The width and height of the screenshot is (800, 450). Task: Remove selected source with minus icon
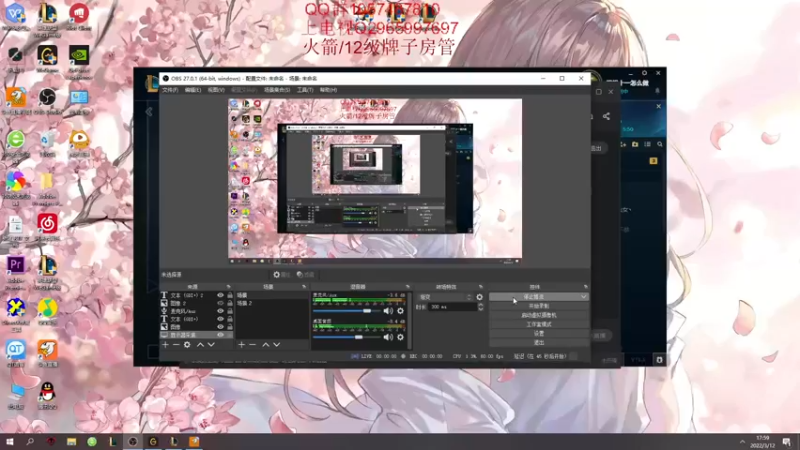(176, 345)
